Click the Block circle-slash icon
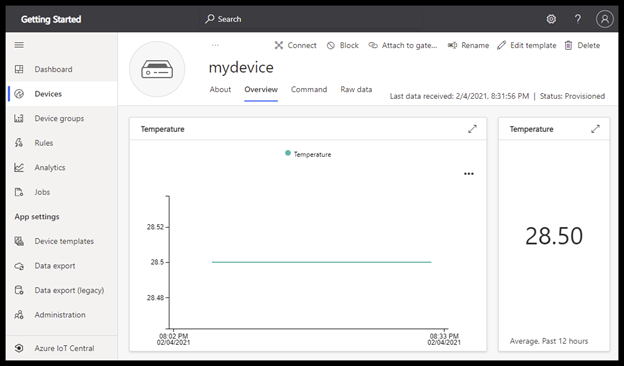Viewport: 624px width, 366px height. 331,45
